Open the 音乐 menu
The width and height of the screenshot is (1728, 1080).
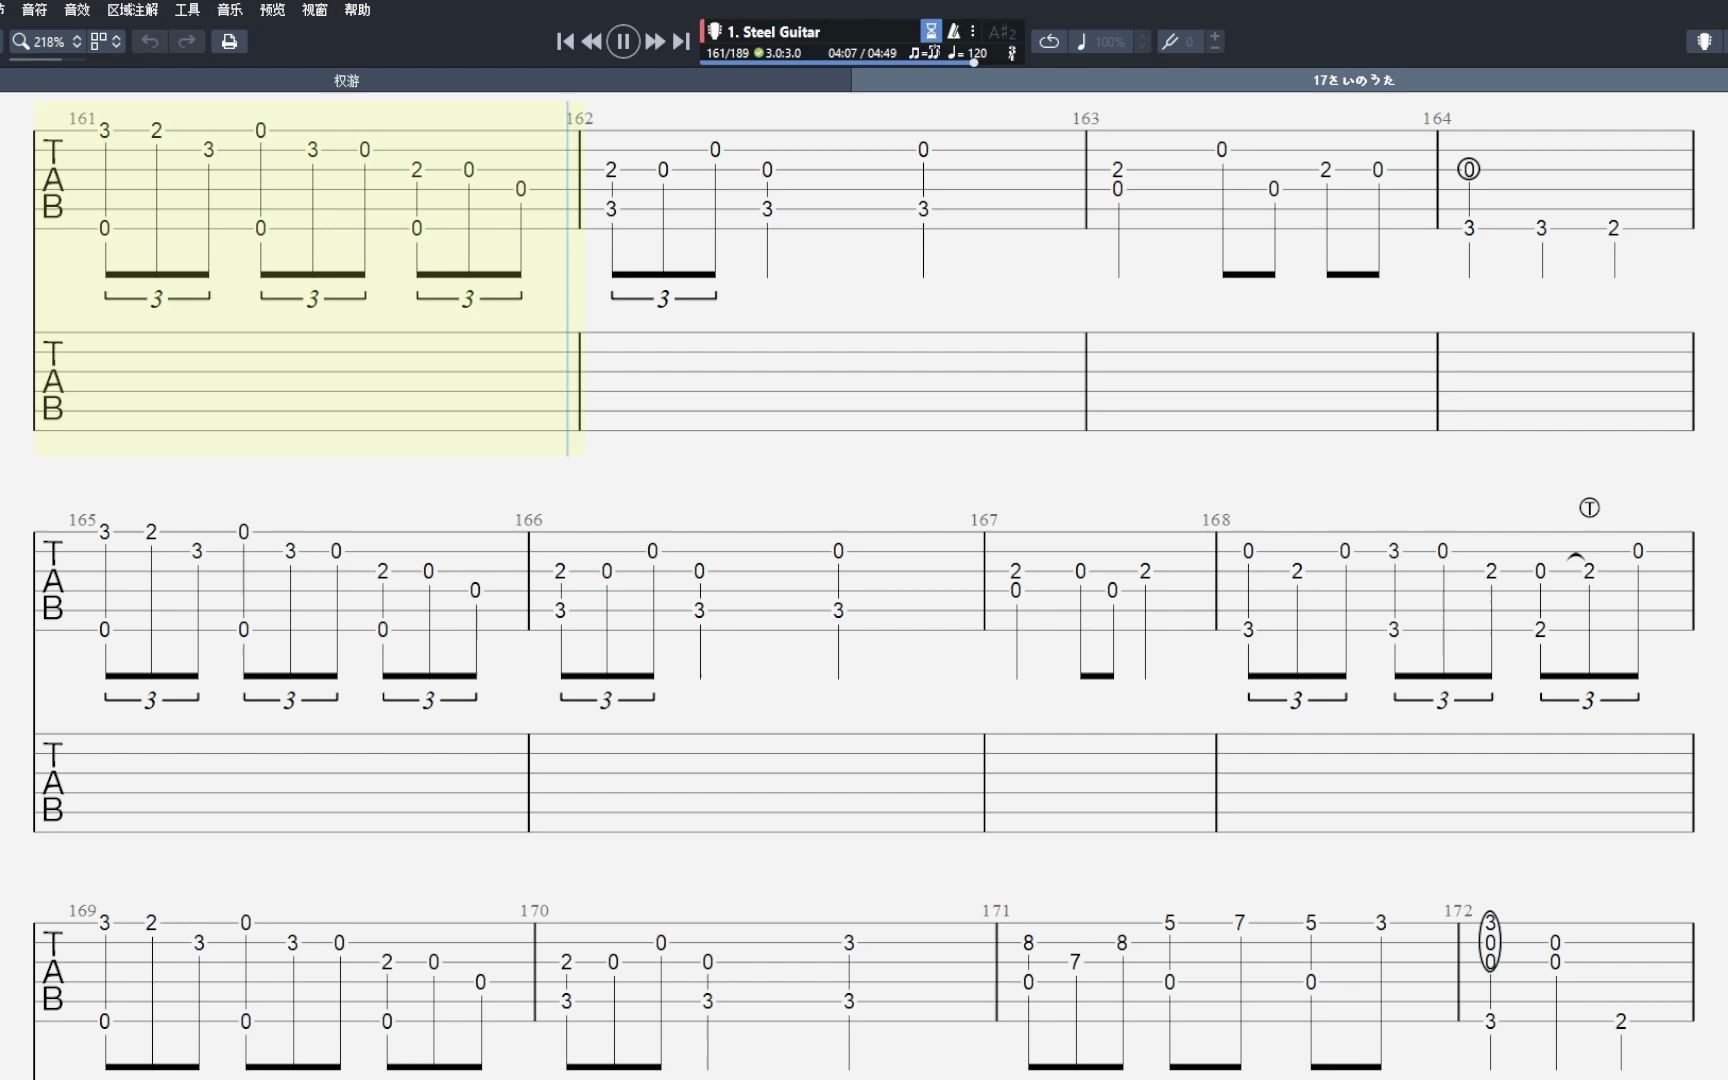(230, 10)
